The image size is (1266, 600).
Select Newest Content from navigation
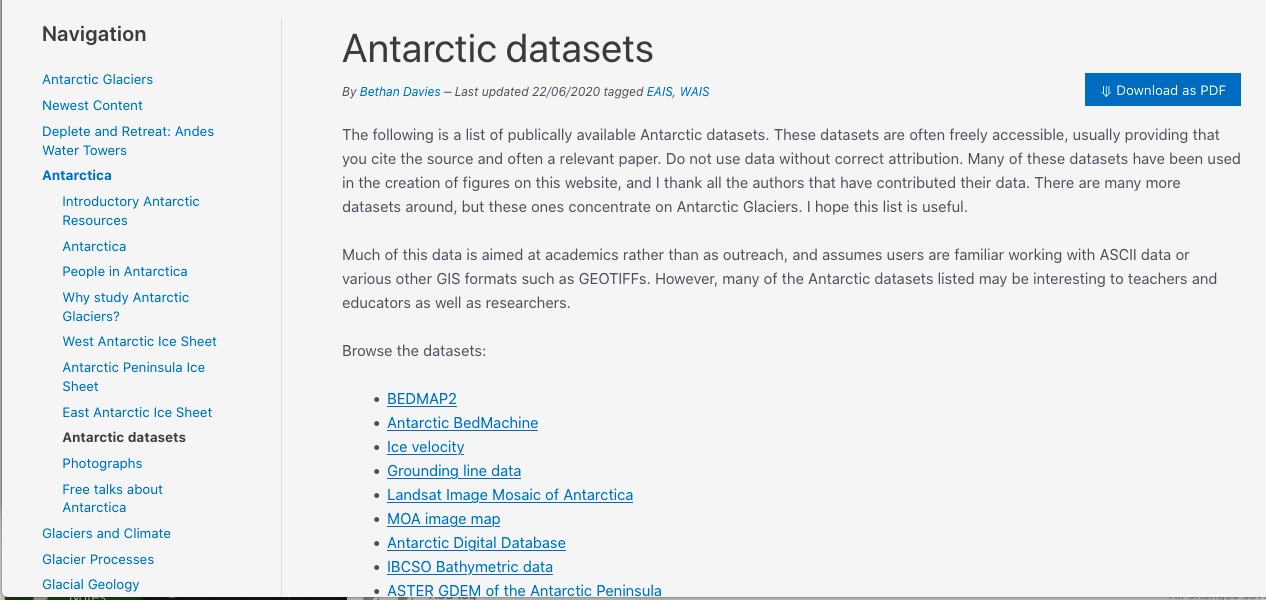[x=92, y=105]
